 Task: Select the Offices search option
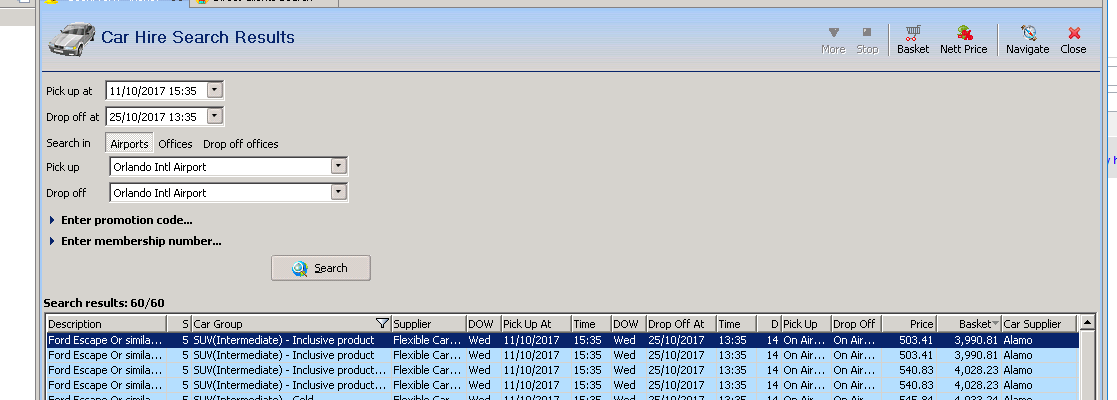(x=175, y=144)
